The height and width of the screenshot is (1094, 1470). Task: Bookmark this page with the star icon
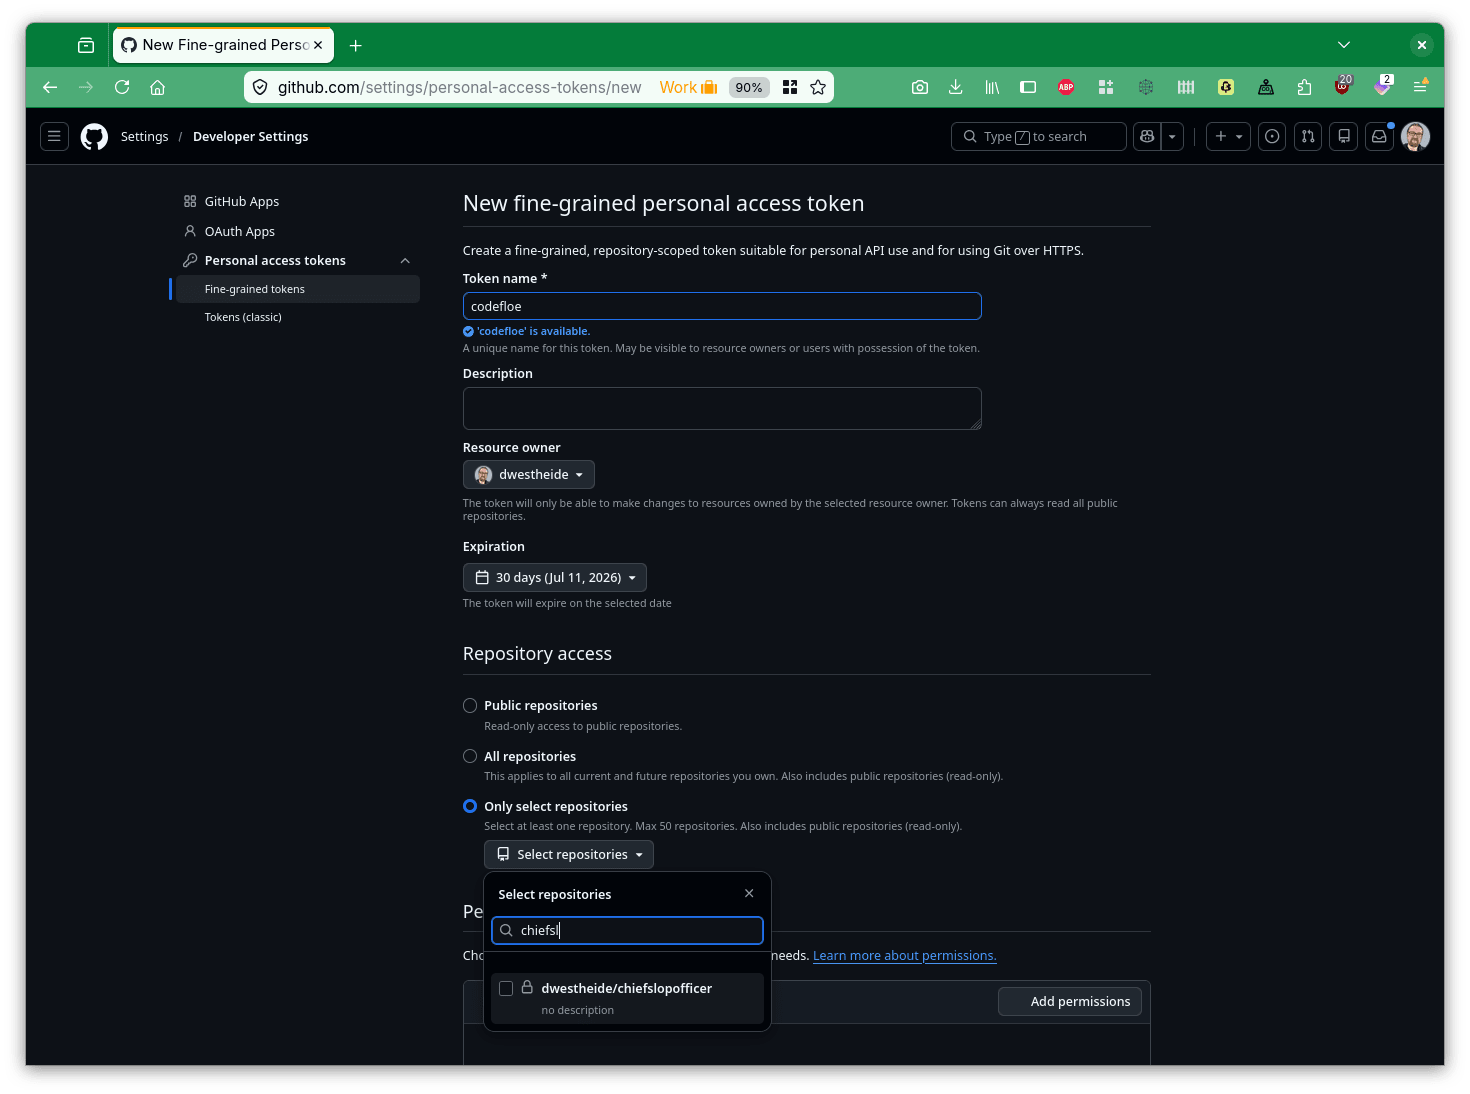[818, 87]
